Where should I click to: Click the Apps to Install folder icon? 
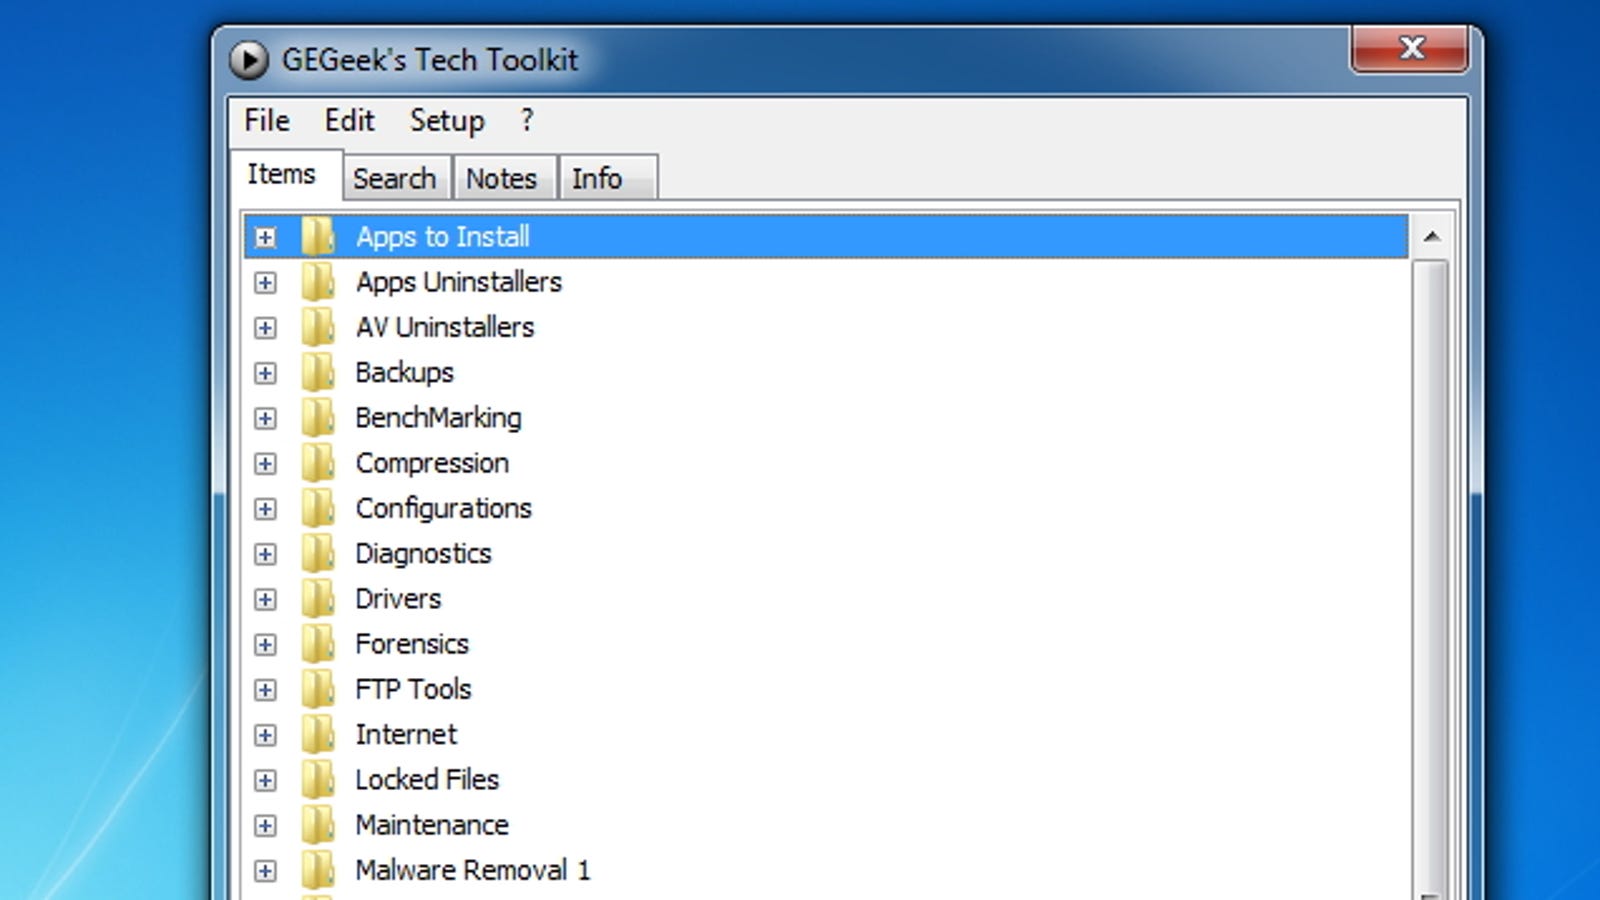tap(318, 237)
